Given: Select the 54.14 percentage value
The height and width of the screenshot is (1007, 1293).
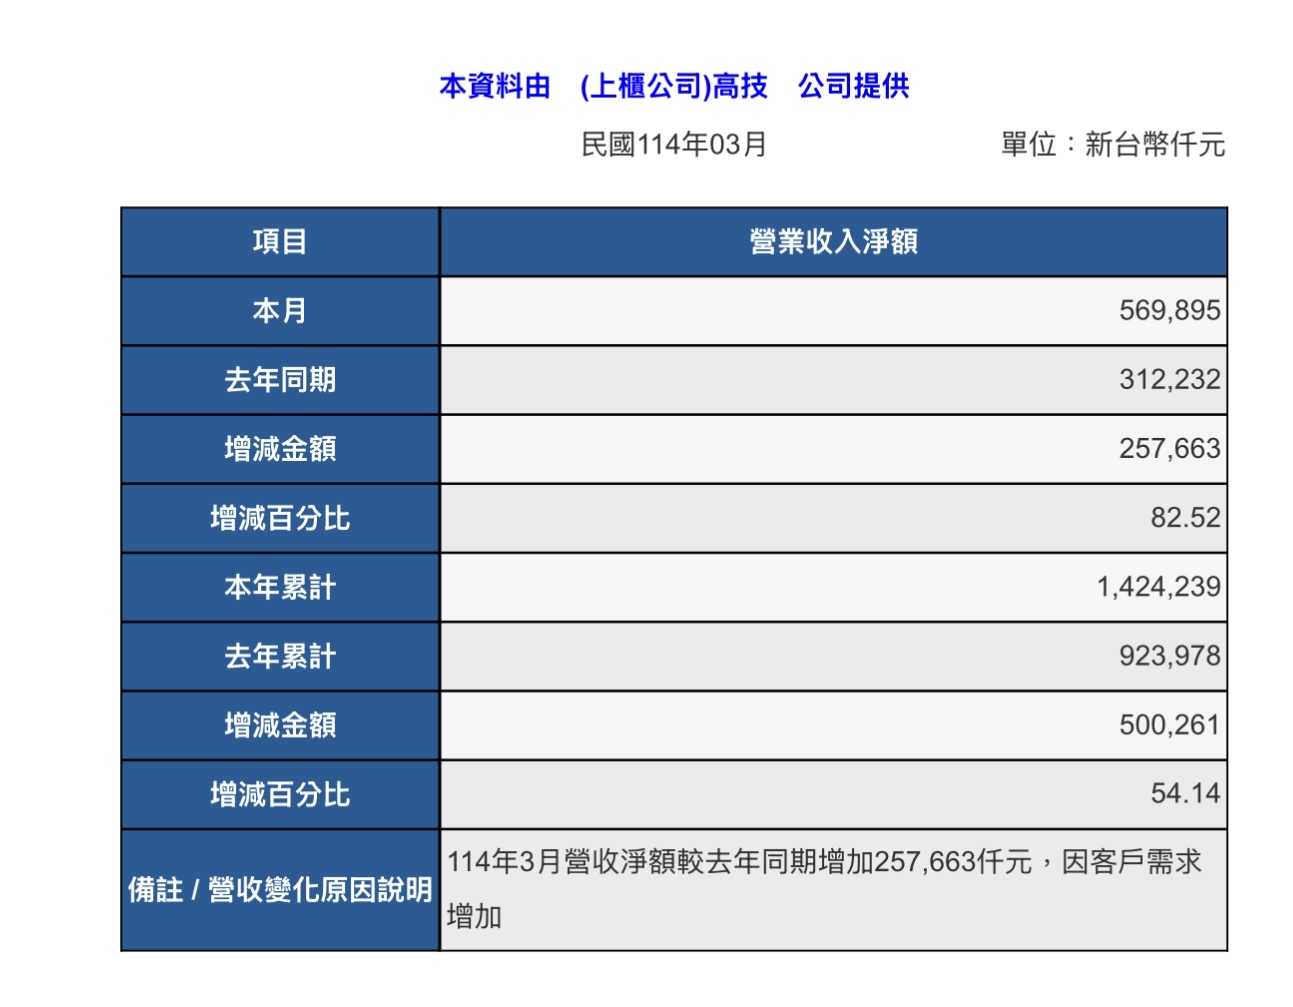Looking at the screenshot, I should [1185, 794].
